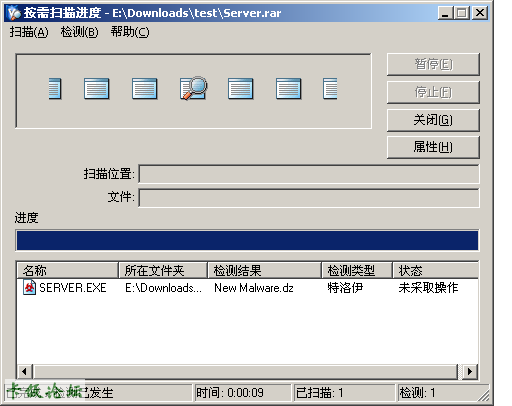This screenshot has height=406, width=512.
Task: Click the disabled 停止(F) button
Action: pyautogui.click(x=433, y=92)
